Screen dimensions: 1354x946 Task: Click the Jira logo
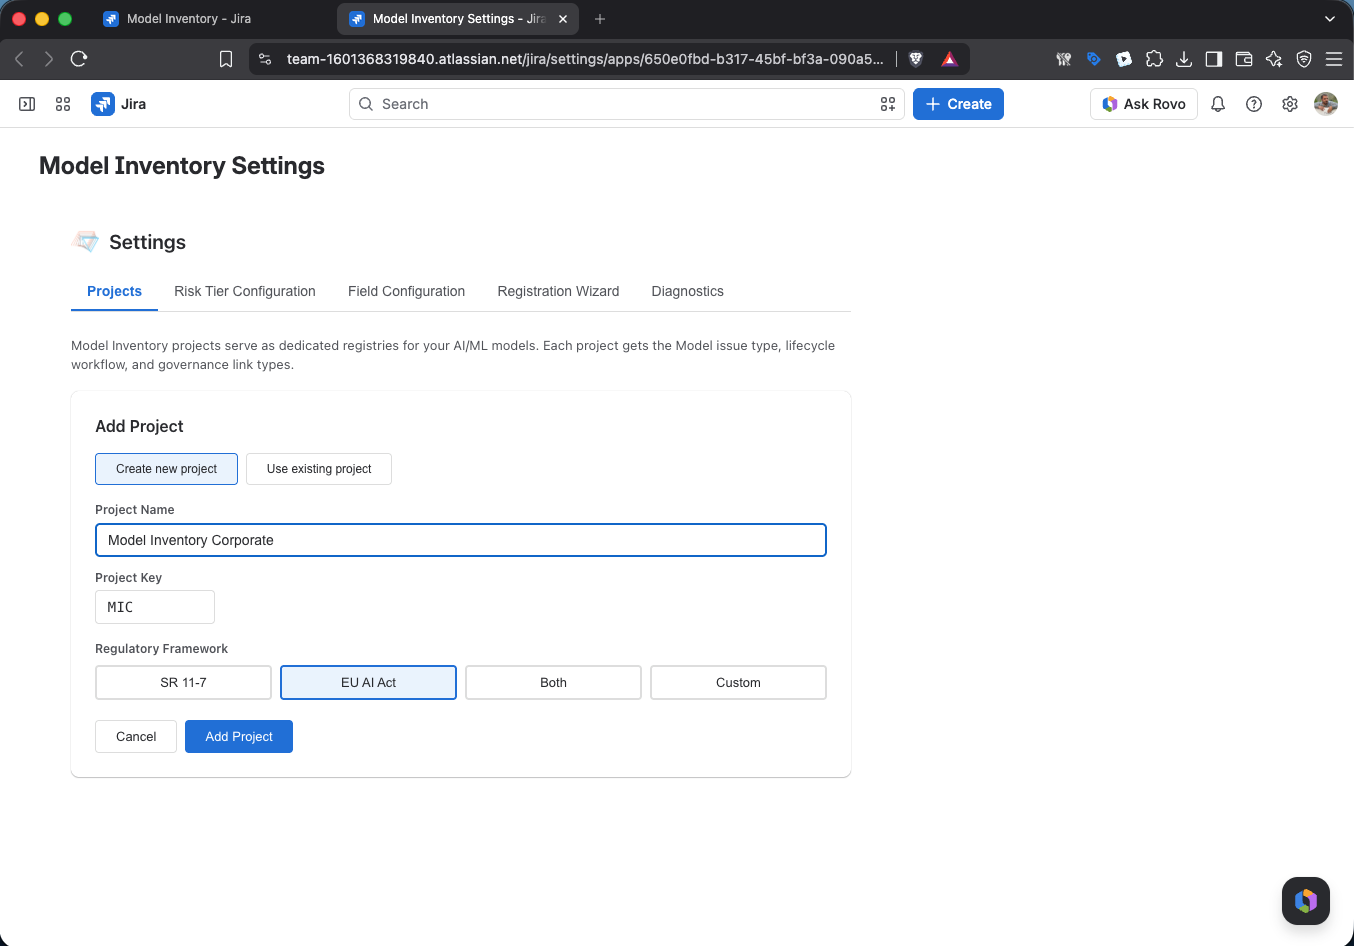[x=119, y=104]
